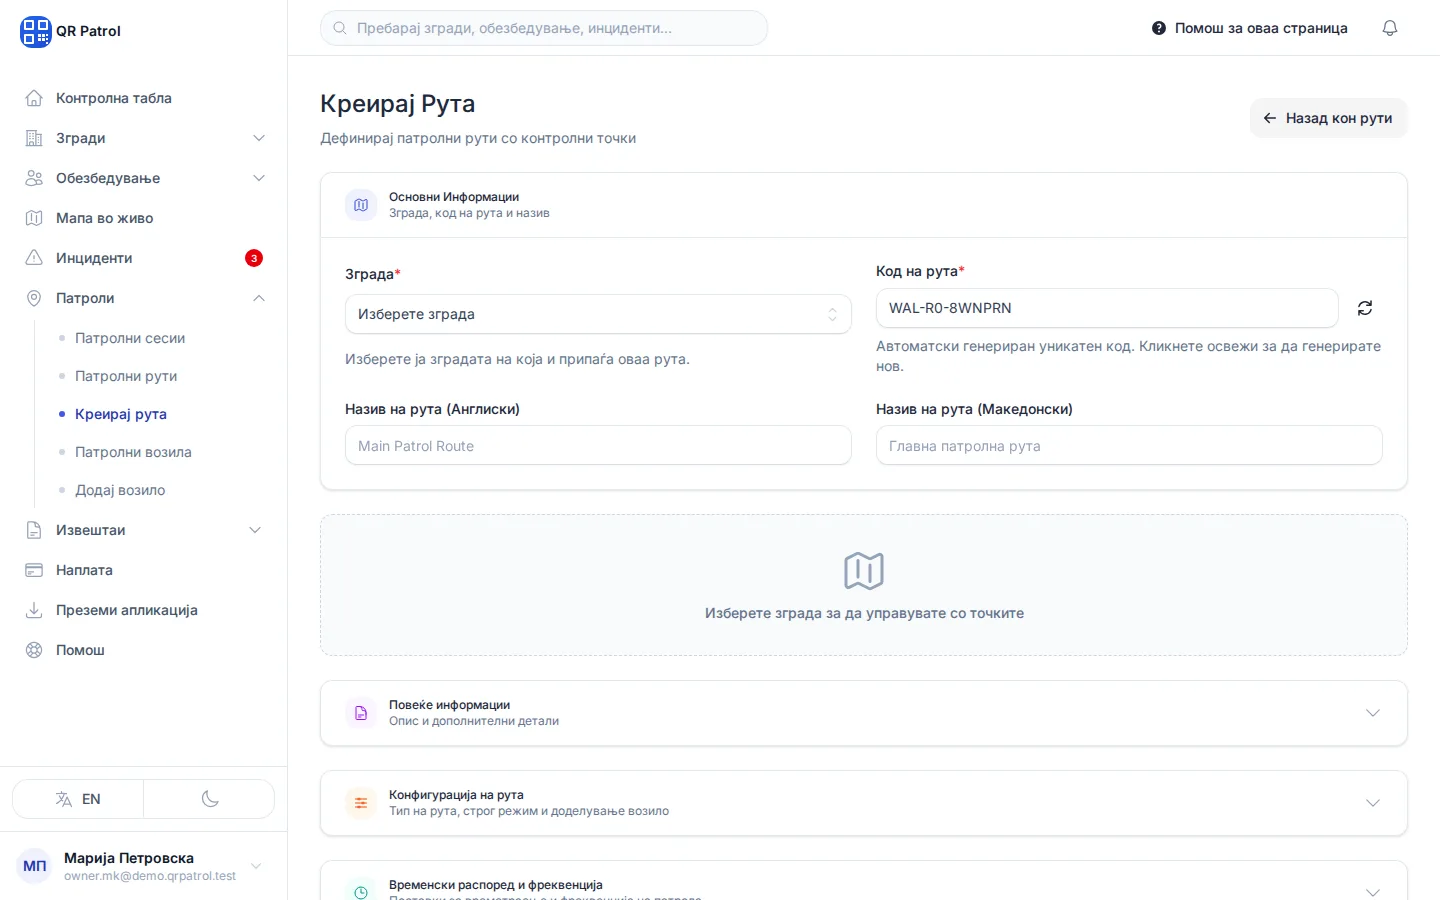Click the owner.mk@demo.qrpatrol.test email text
The height and width of the screenshot is (900, 1440).
[150, 876]
